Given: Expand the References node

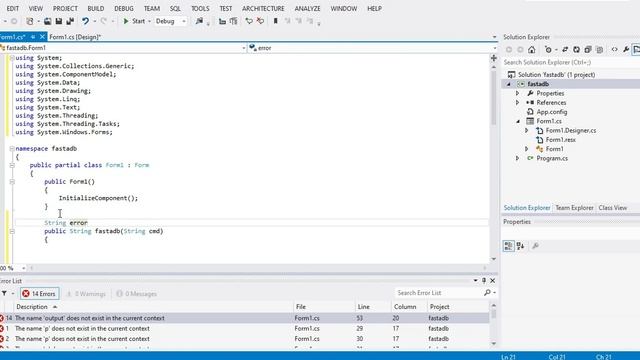Looking at the screenshot, I should tap(518, 102).
